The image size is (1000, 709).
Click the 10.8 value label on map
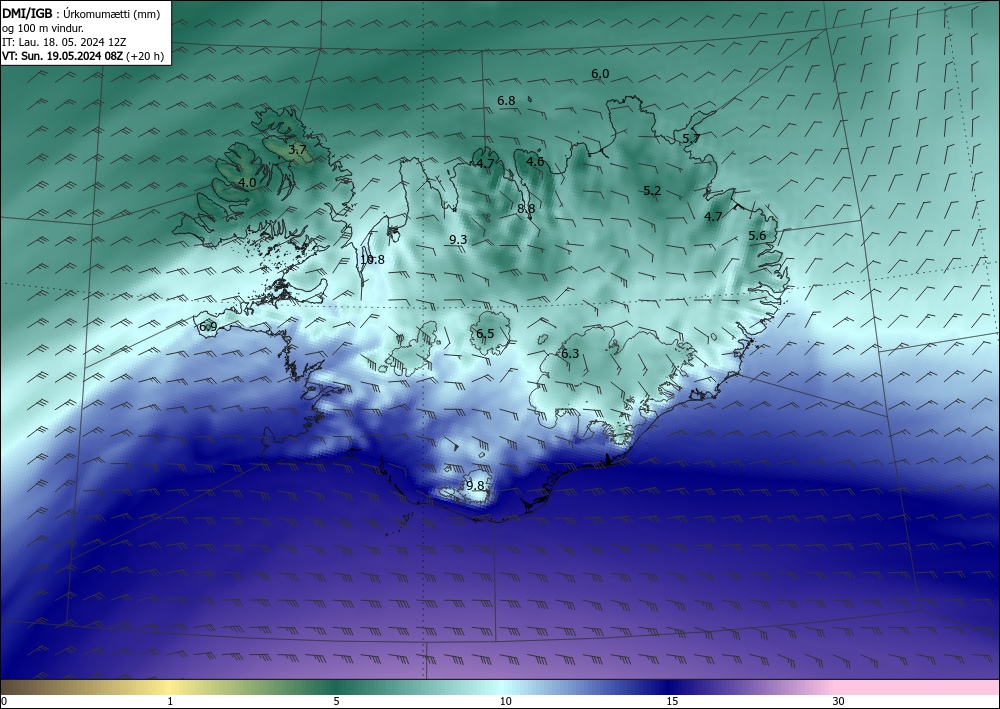(372, 259)
